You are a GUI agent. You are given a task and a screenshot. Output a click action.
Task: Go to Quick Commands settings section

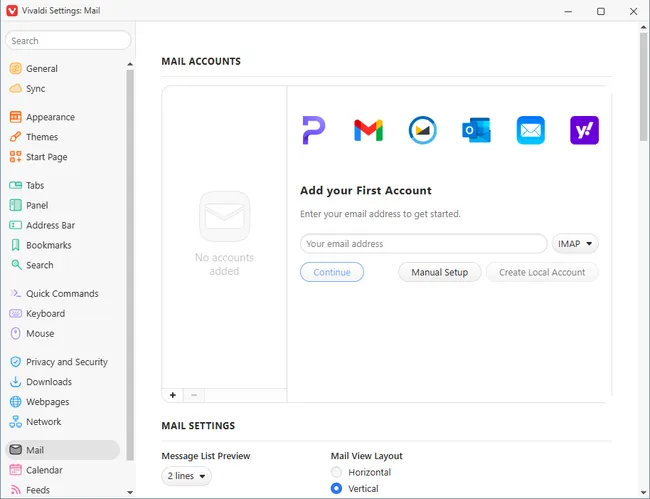(x=62, y=294)
